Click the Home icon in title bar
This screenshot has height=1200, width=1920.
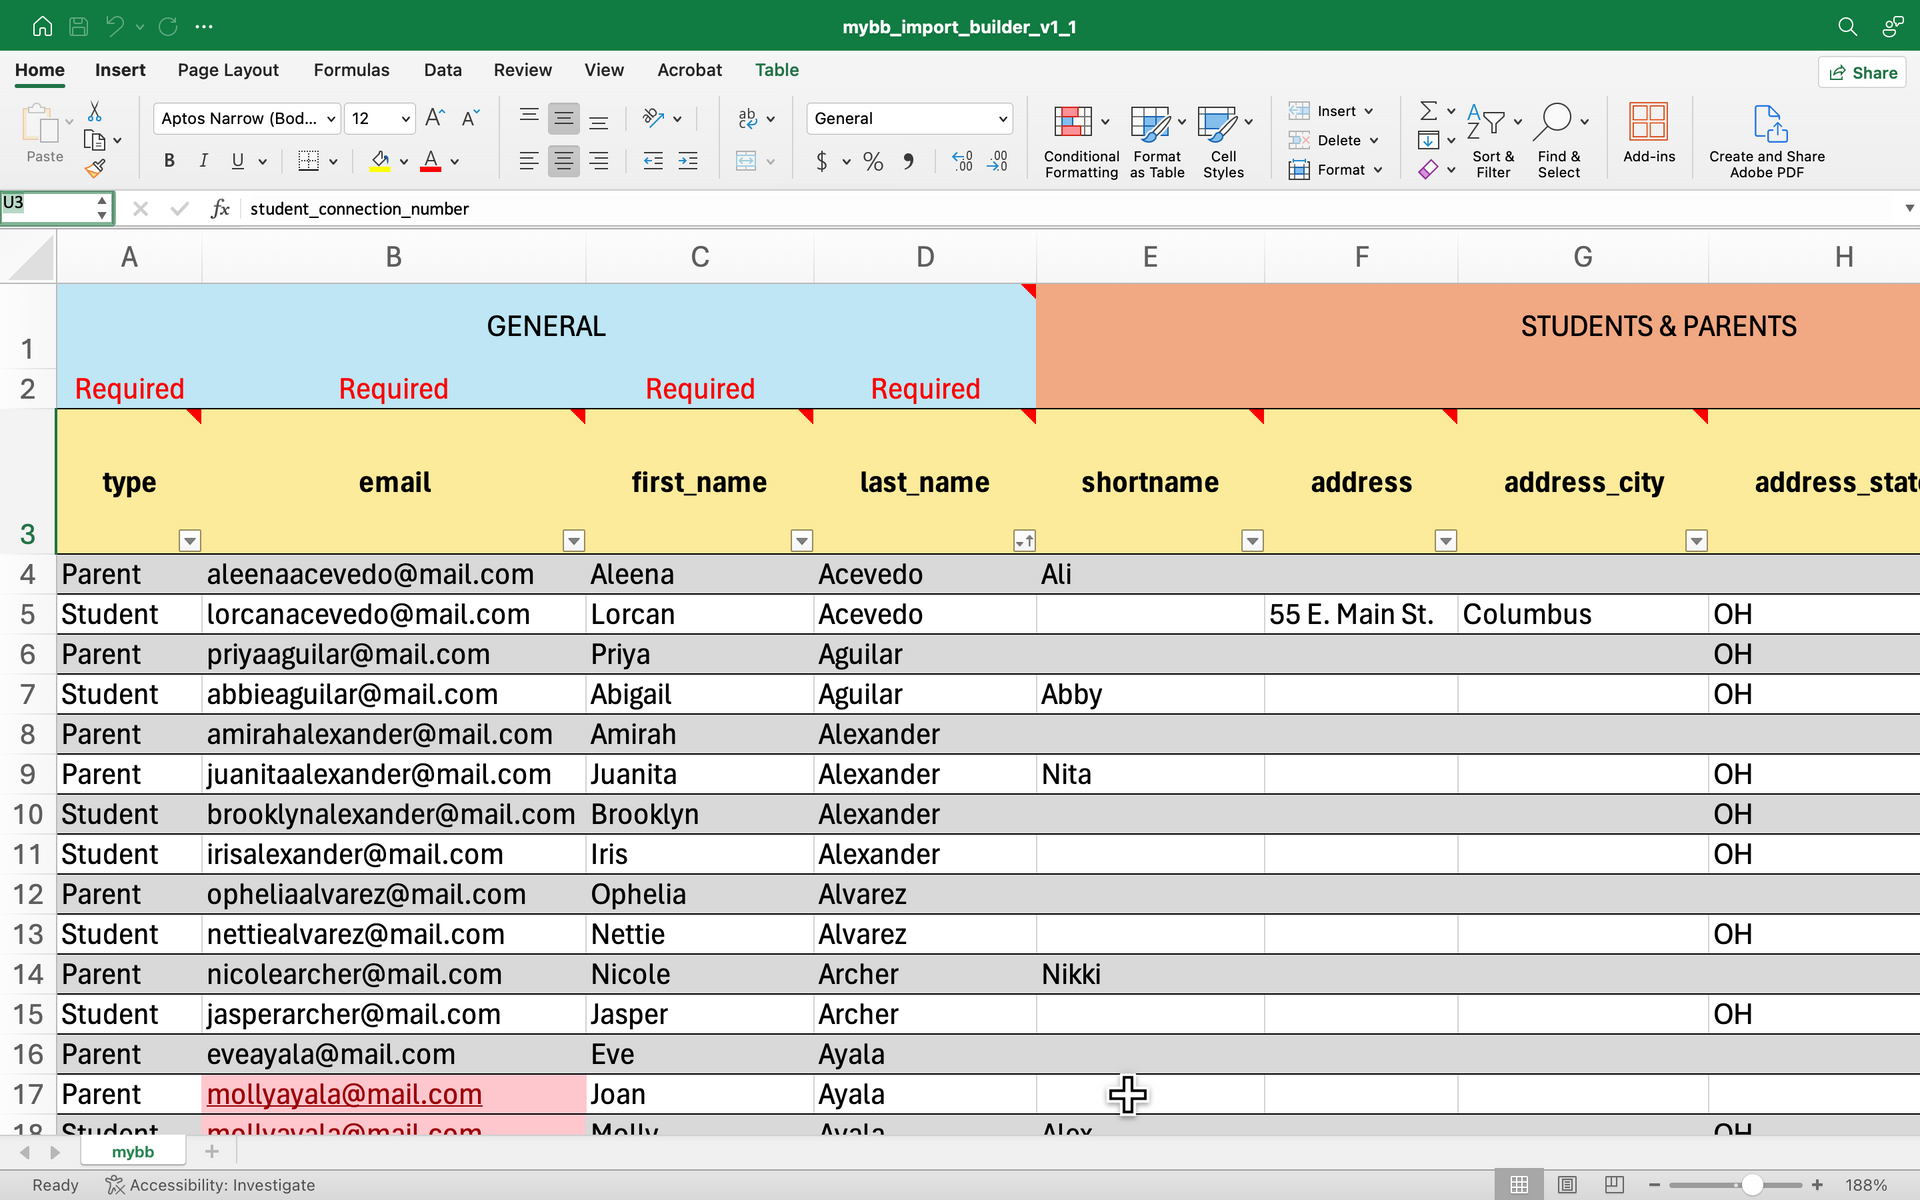tap(42, 27)
